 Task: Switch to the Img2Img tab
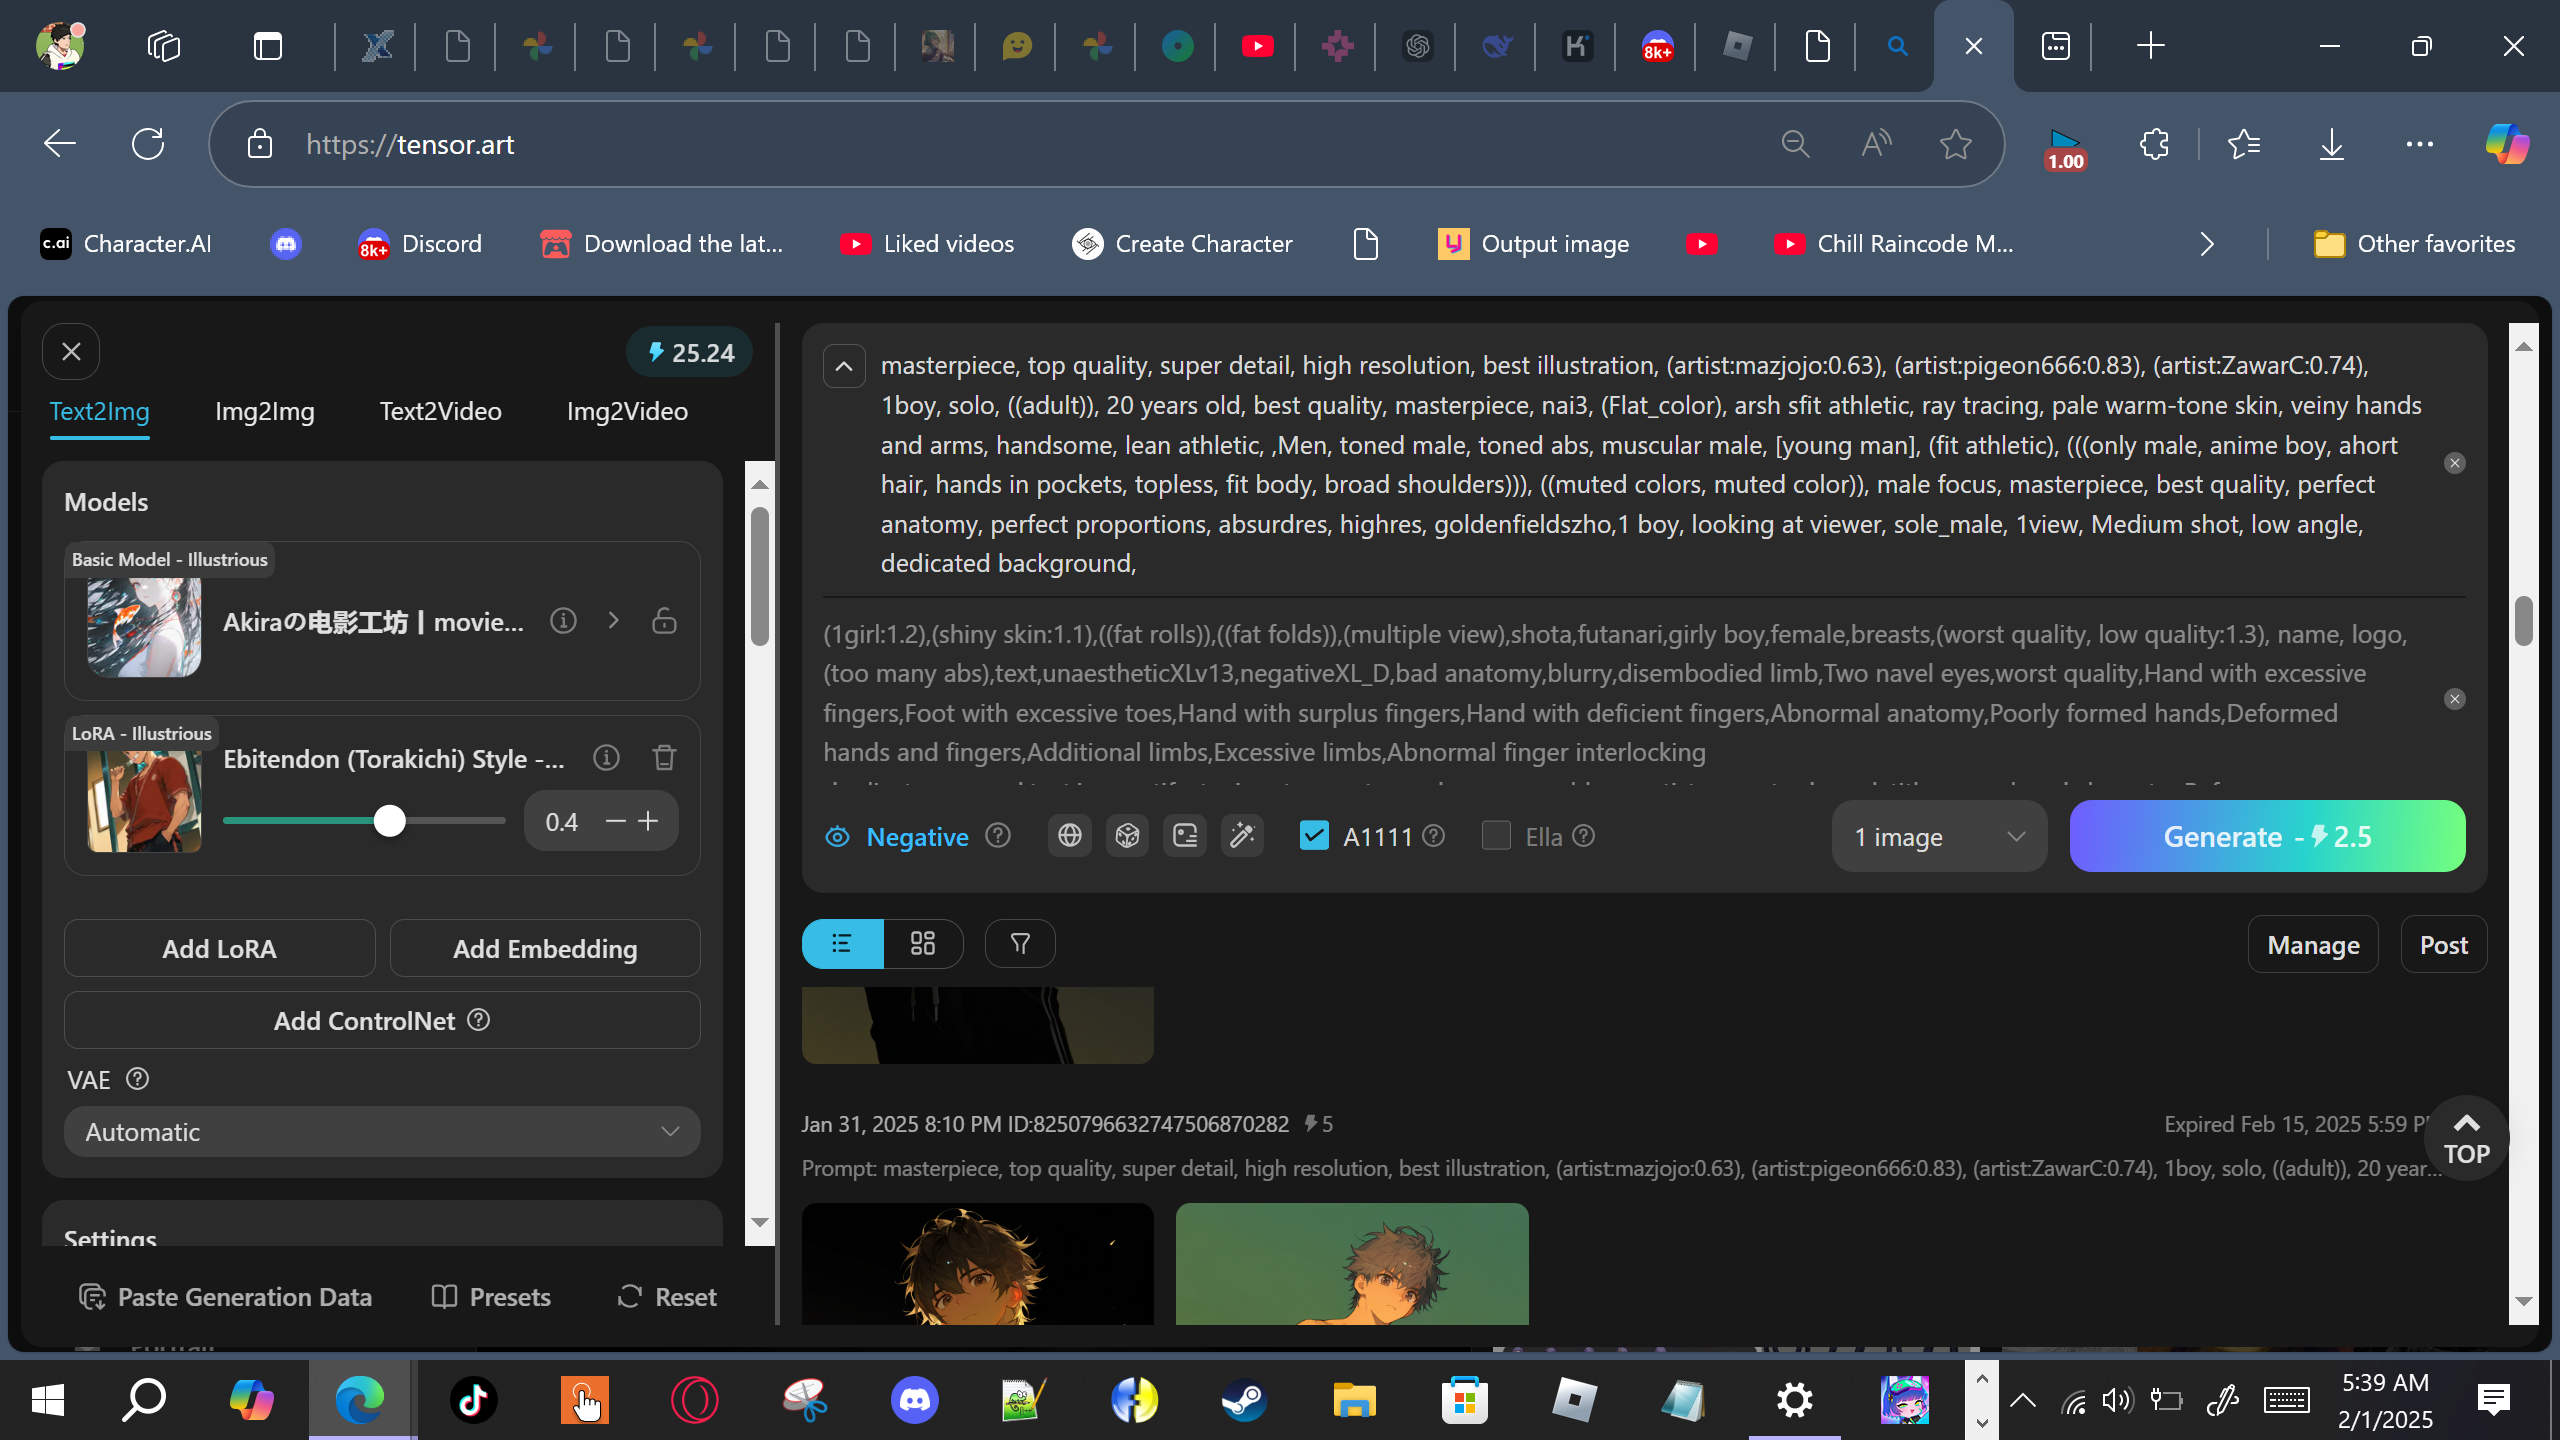[x=265, y=411]
